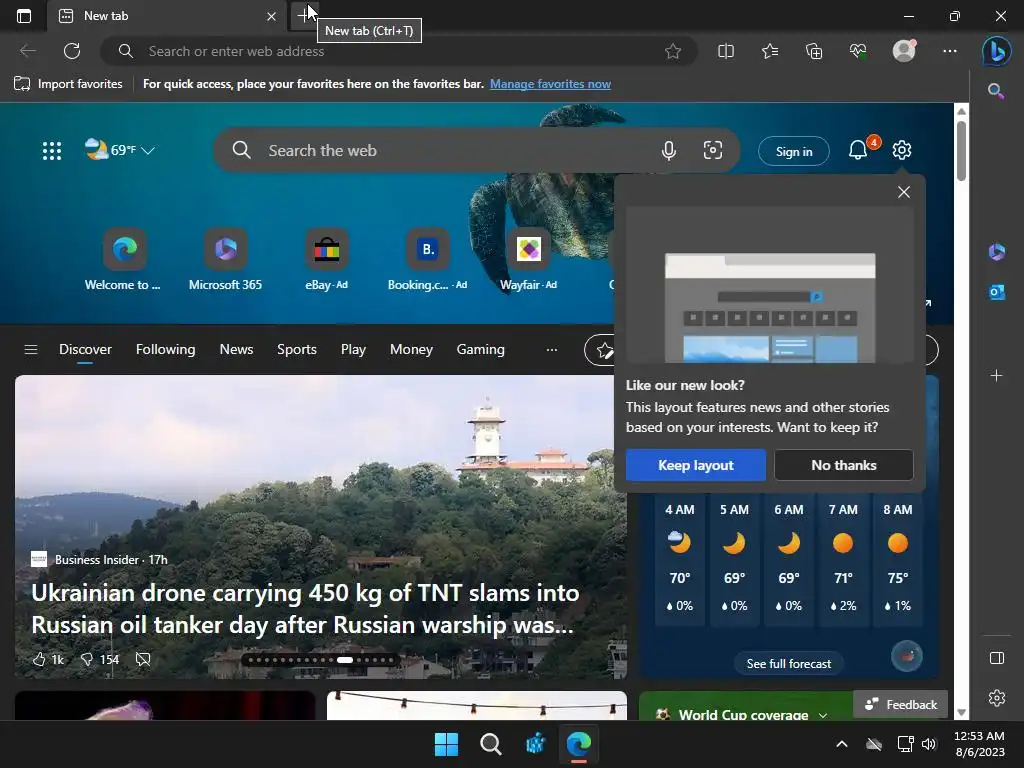Select the Discover tab
This screenshot has width=1024, height=768.
pyautogui.click(x=85, y=349)
